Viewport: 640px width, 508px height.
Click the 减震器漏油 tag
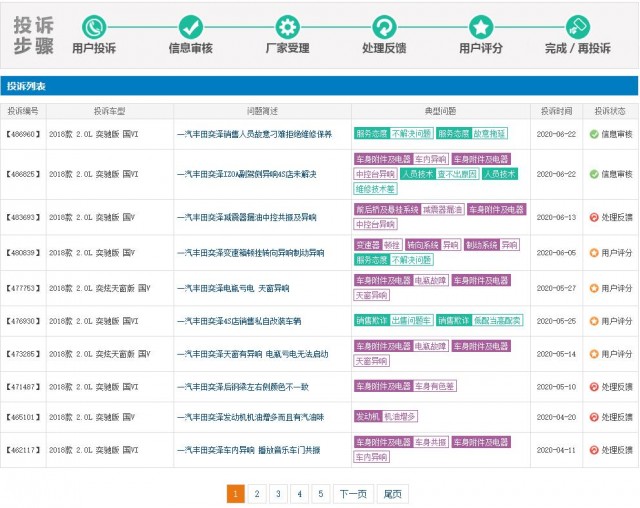click(442, 210)
